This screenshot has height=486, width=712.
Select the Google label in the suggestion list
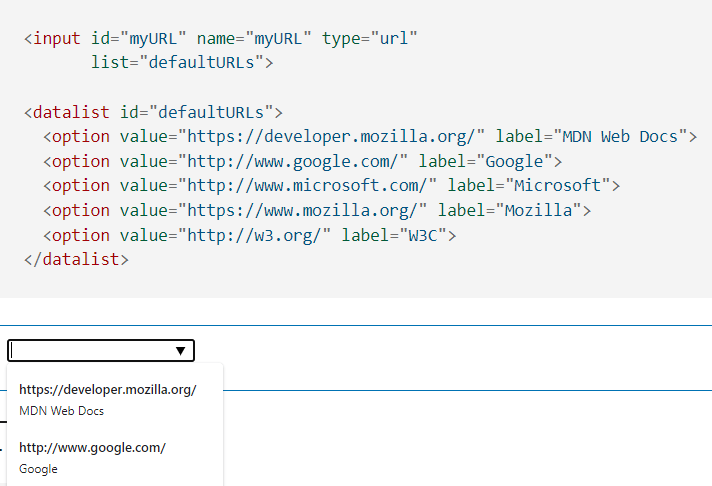38,469
